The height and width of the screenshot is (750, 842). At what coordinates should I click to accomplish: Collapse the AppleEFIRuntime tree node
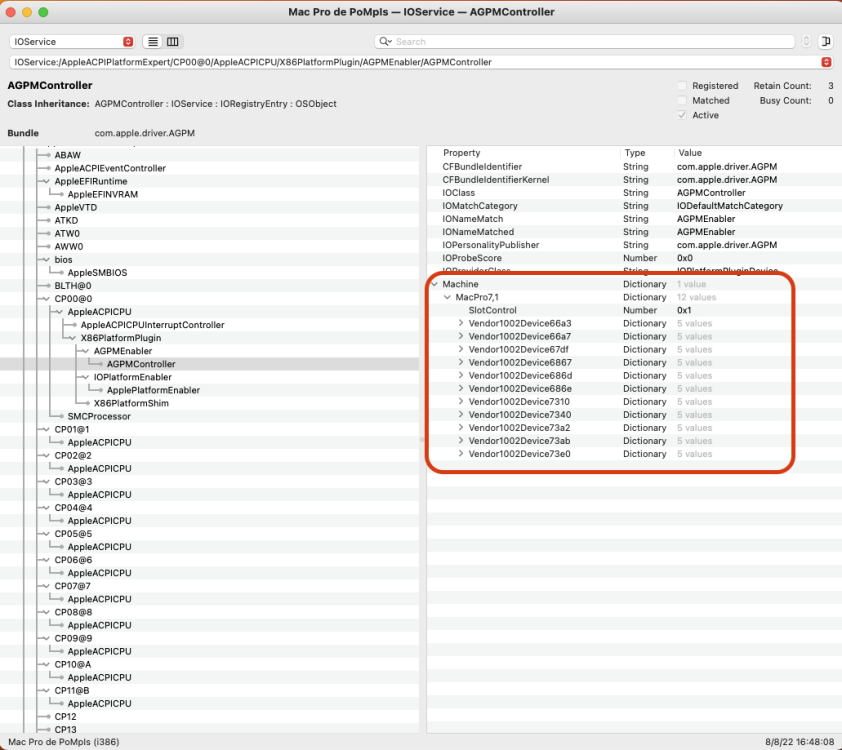pyautogui.click(x=46, y=181)
